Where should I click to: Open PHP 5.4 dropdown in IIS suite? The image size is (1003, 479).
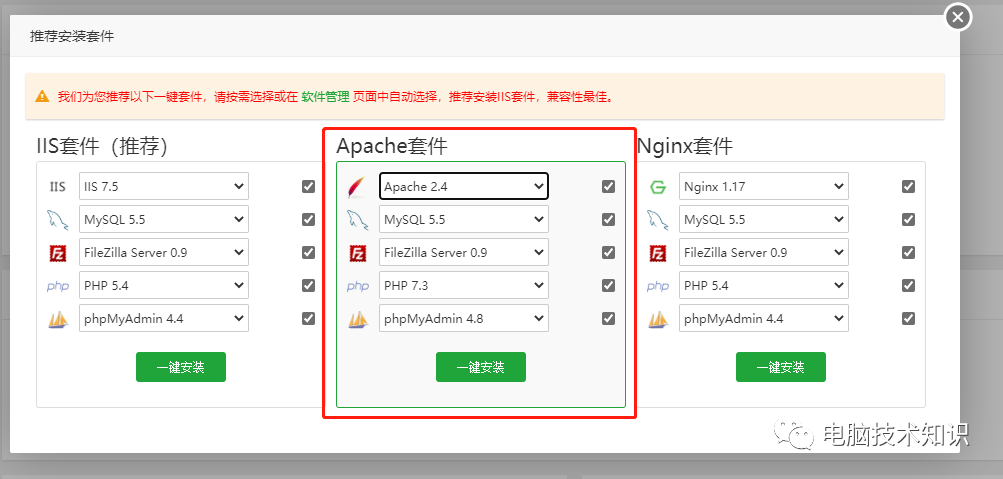tap(164, 285)
